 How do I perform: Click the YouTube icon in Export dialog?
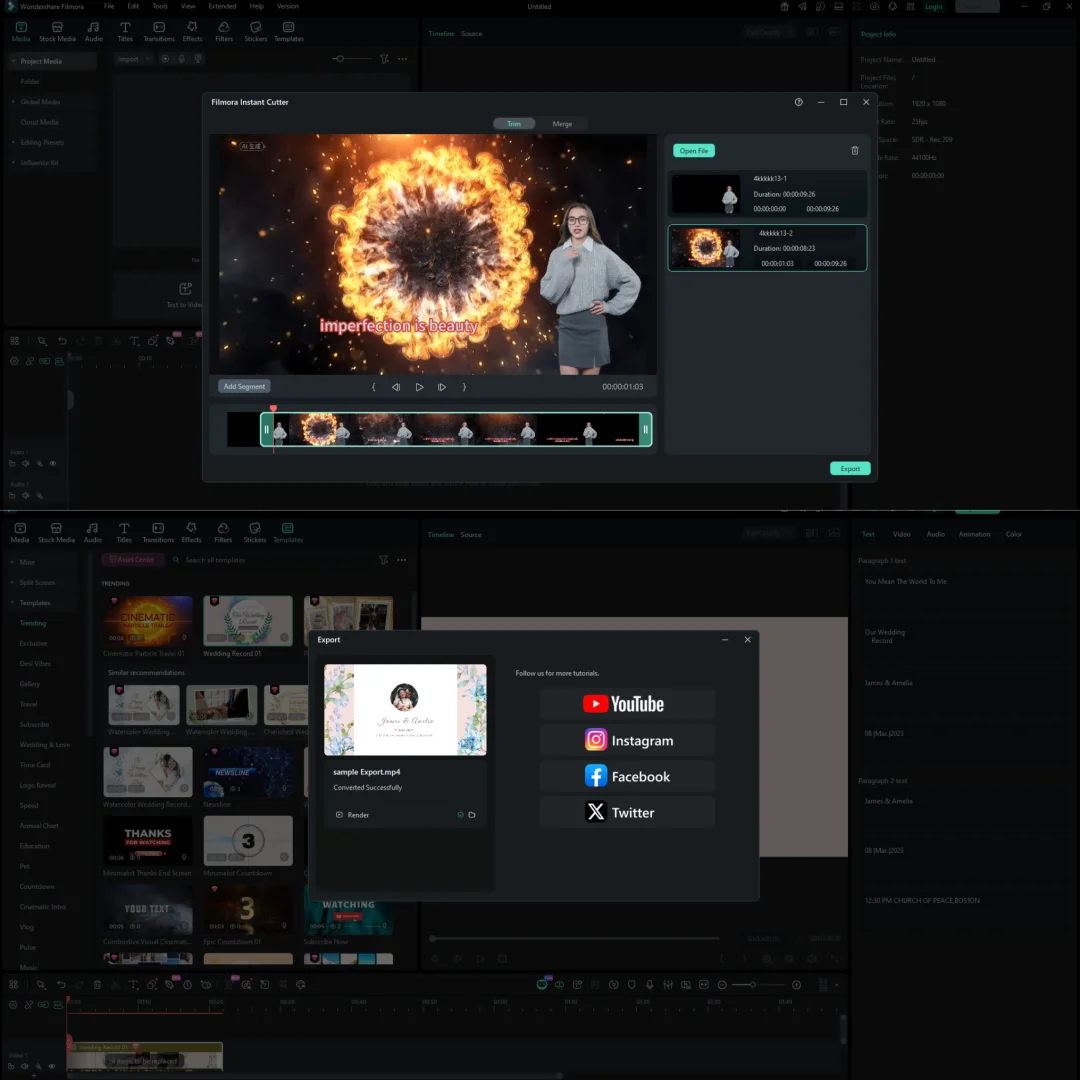coord(596,704)
